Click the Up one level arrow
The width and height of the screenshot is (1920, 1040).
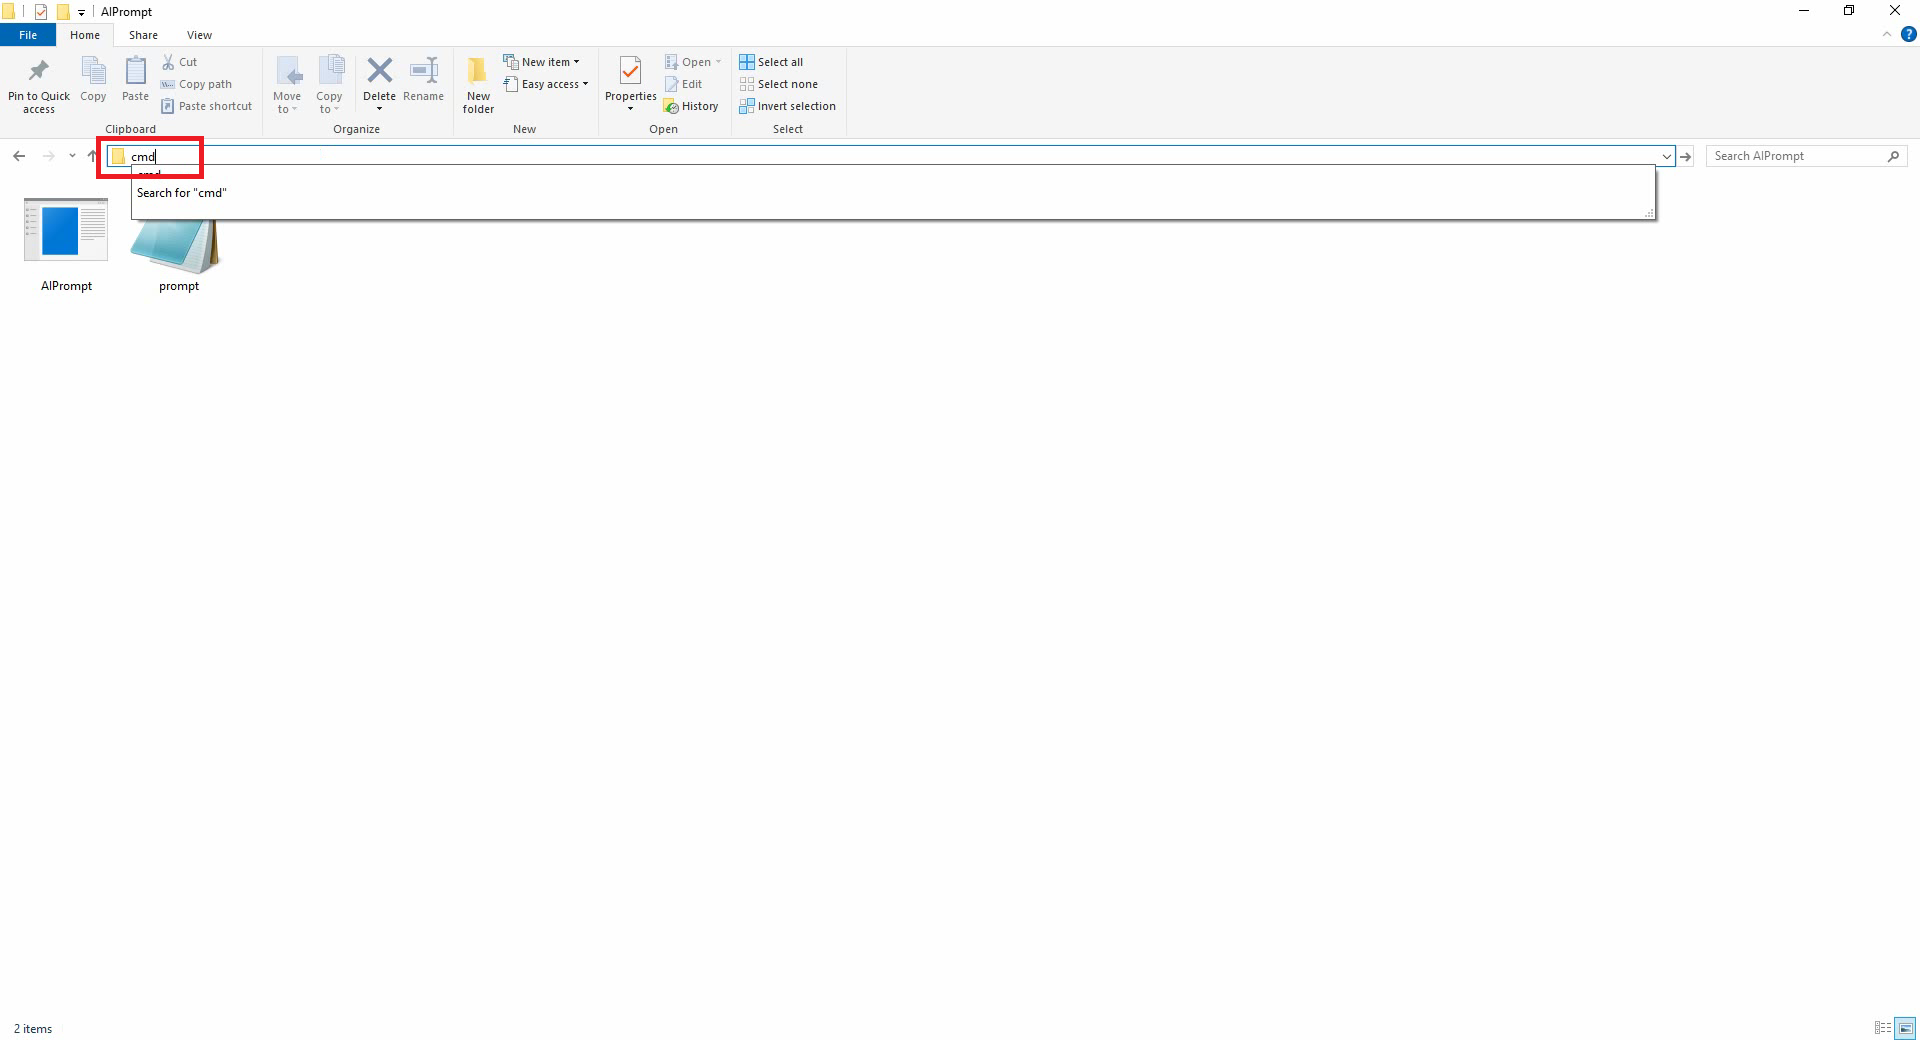coord(92,156)
